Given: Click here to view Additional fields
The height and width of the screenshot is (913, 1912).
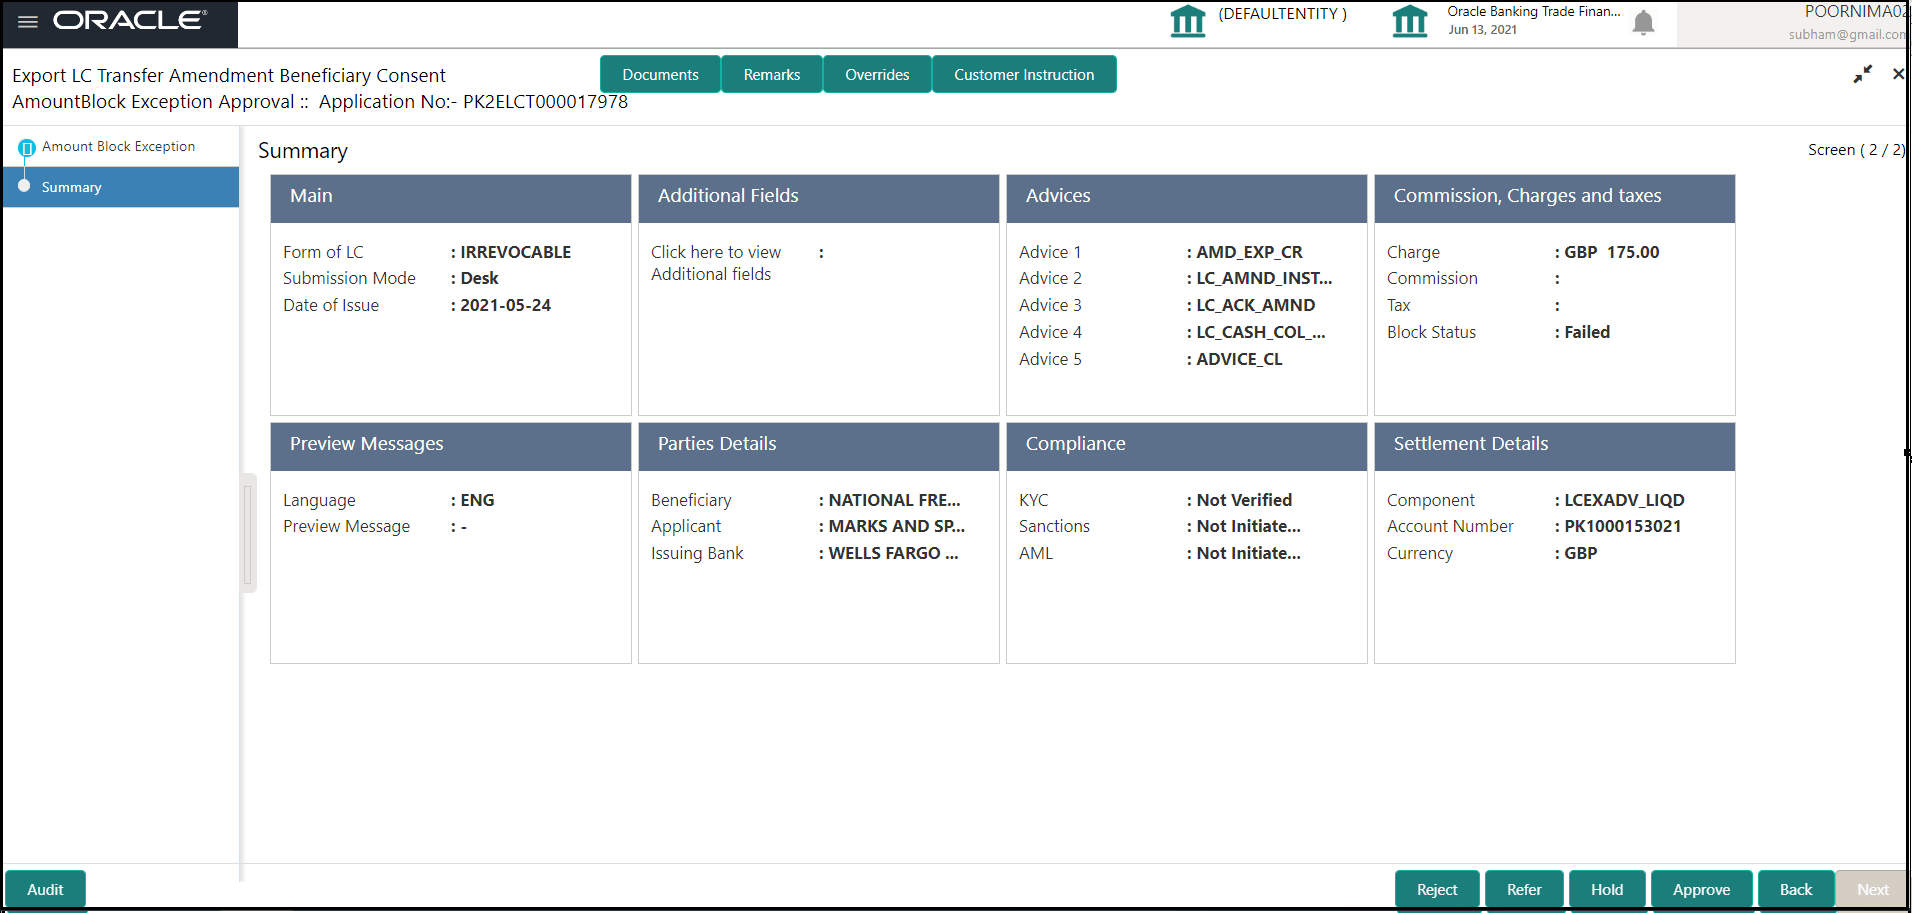Looking at the screenshot, I should (x=716, y=263).
